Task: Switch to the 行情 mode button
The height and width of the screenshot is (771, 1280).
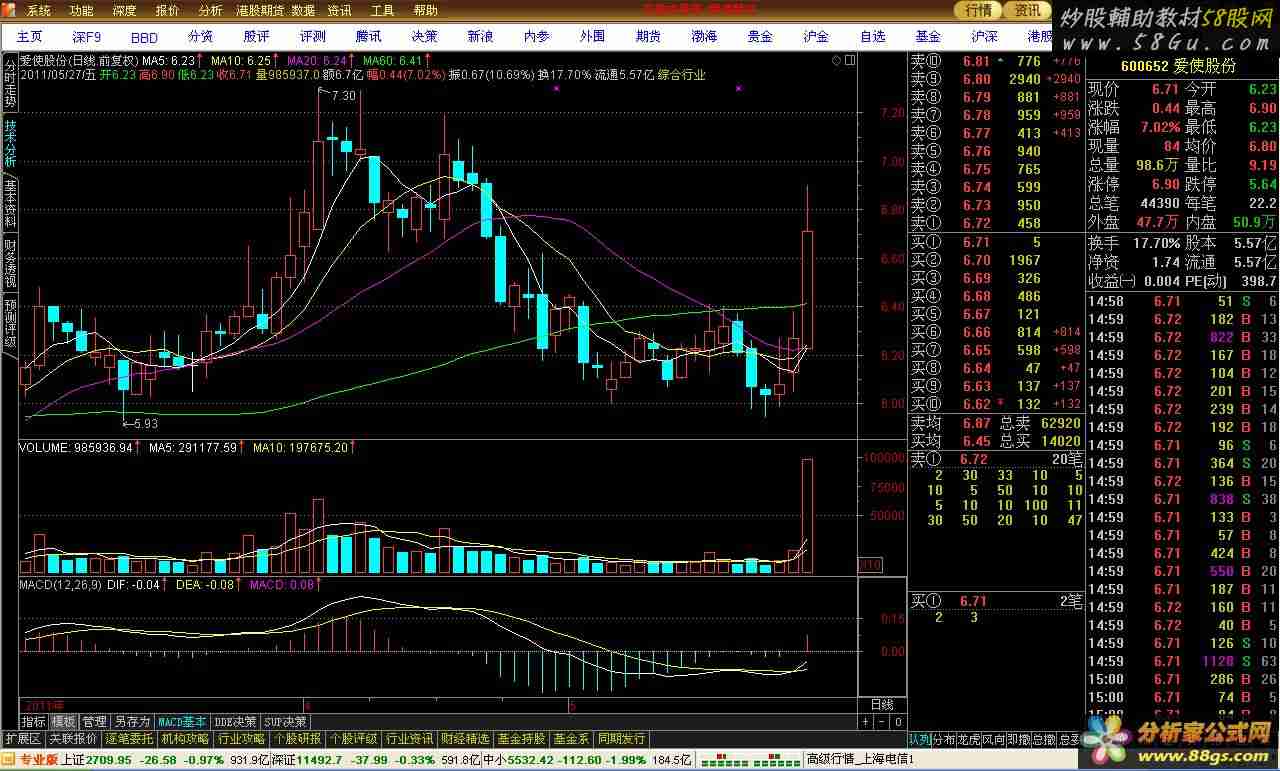Action: (x=979, y=11)
